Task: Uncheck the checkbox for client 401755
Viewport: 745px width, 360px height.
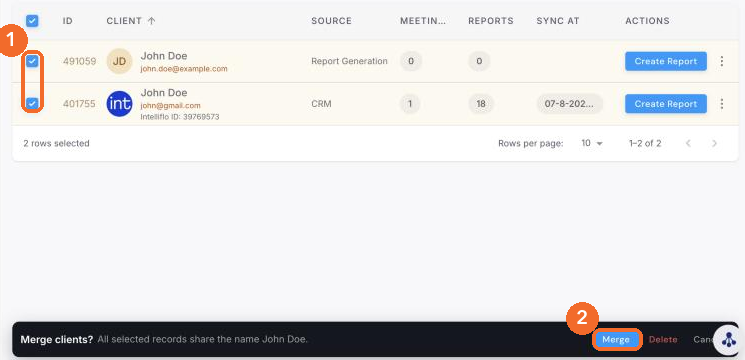Action: [32, 103]
